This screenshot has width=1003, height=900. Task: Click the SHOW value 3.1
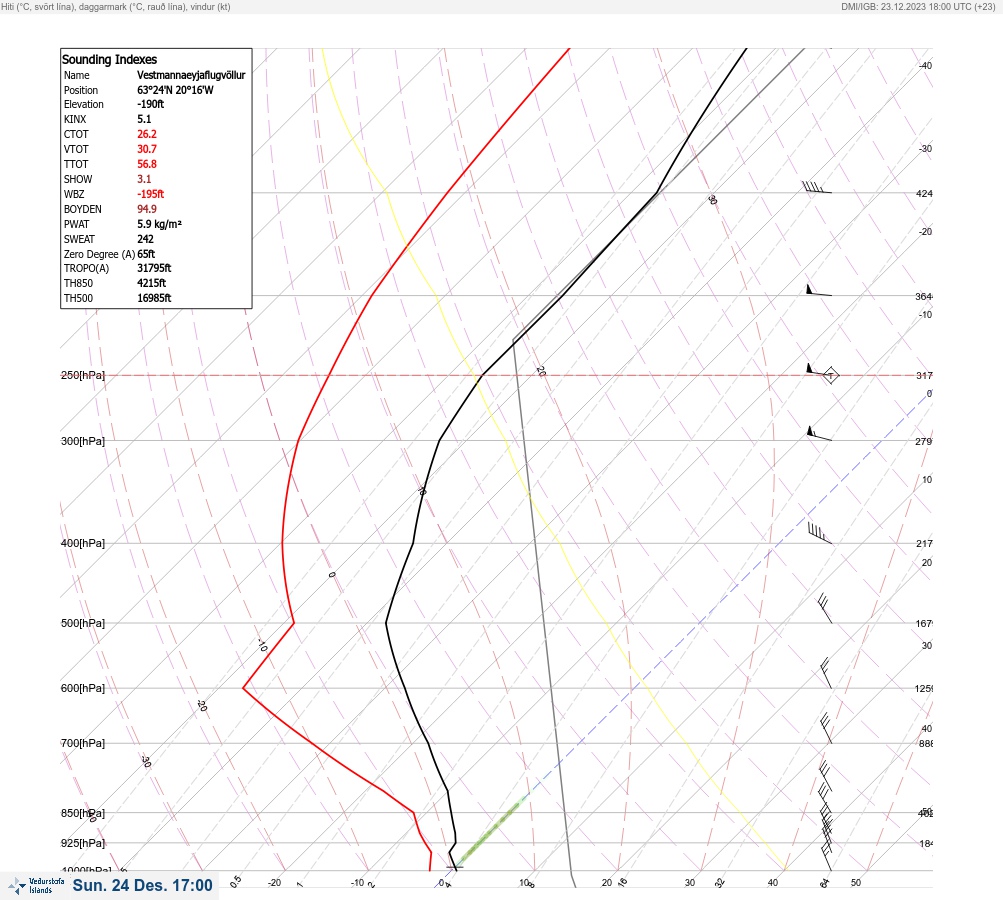click(x=144, y=179)
